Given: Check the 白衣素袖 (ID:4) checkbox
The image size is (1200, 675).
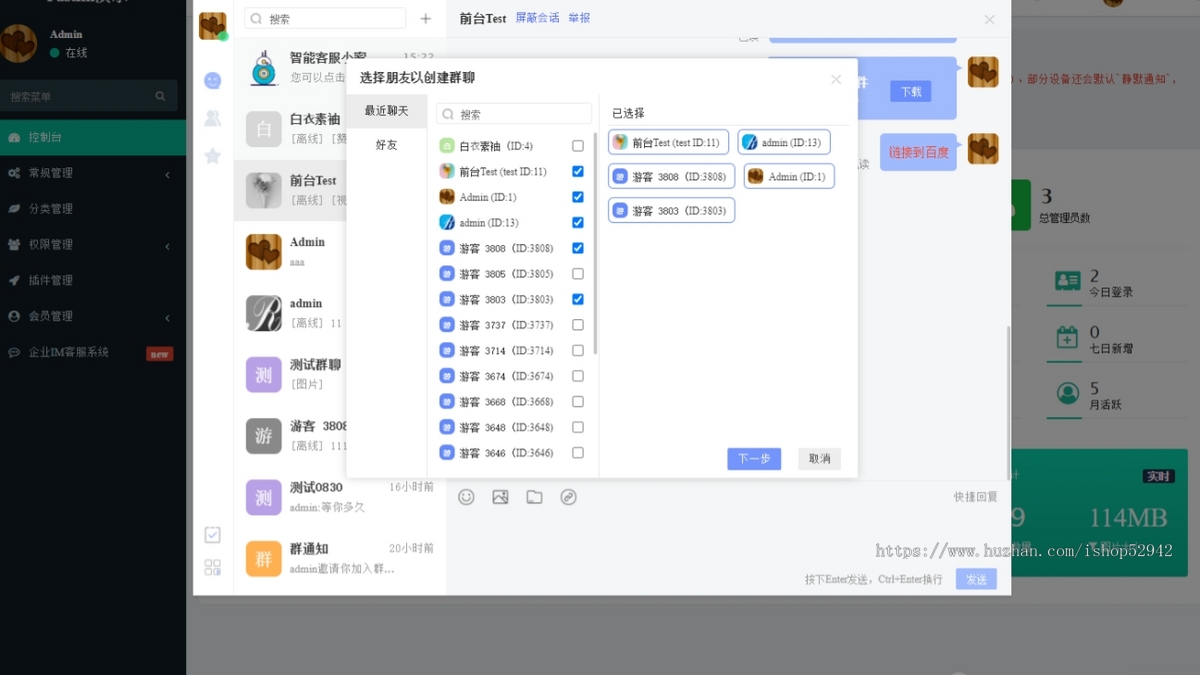Looking at the screenshot, I should point(578,146).
